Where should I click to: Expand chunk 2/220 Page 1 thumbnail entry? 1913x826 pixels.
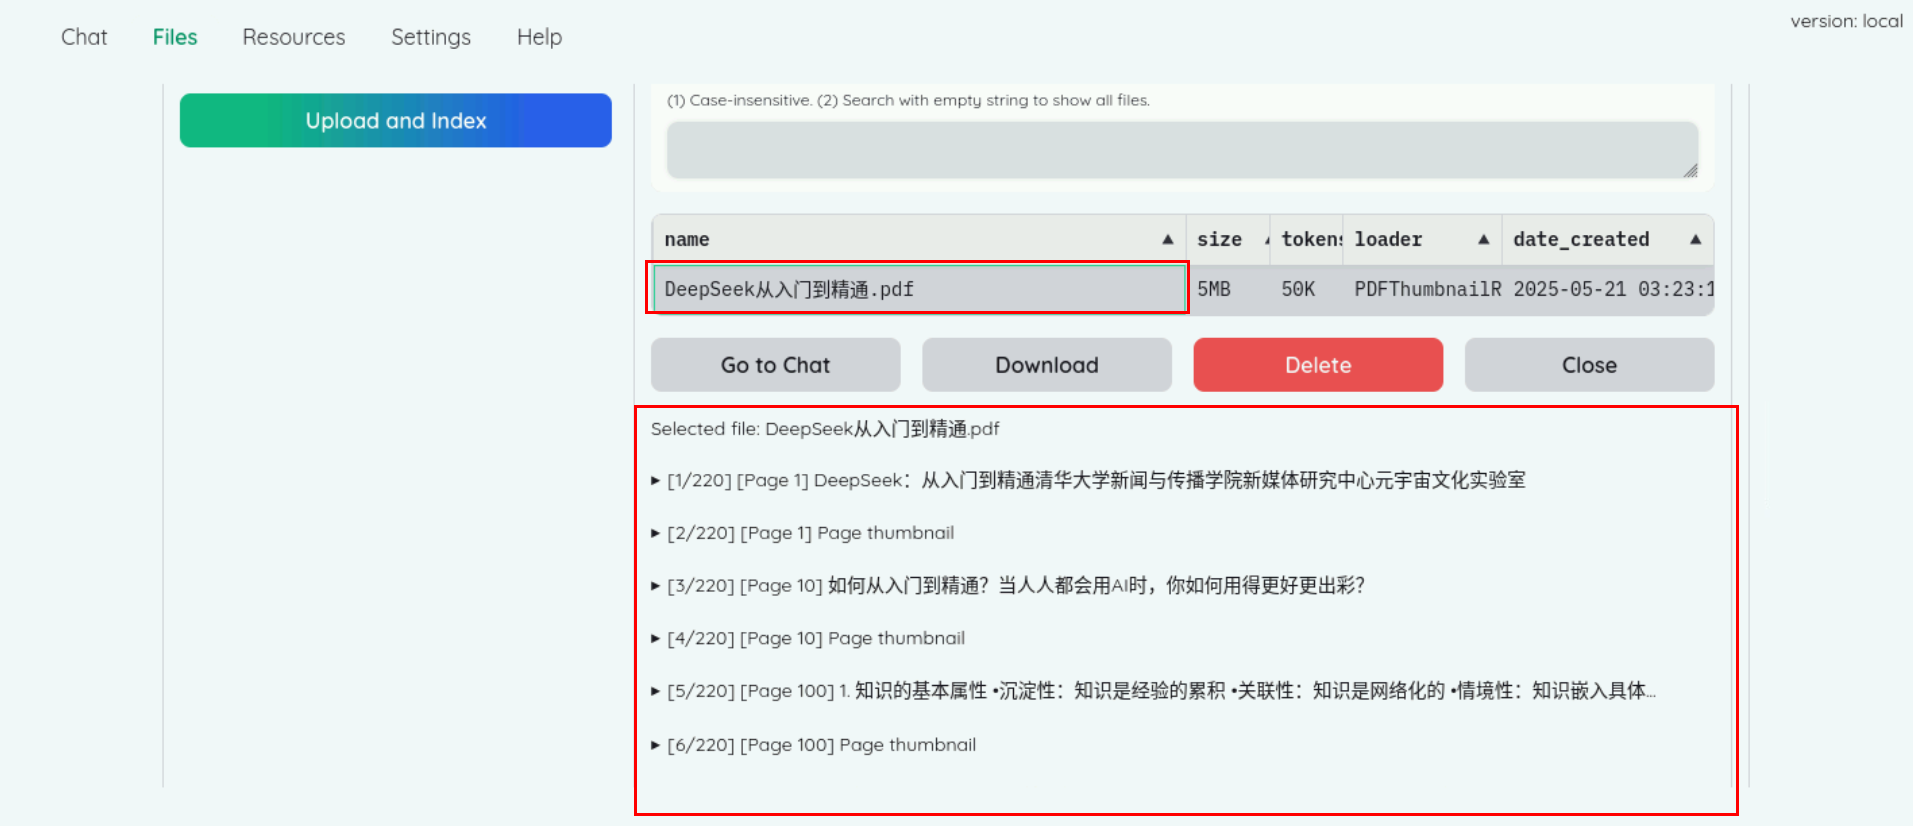[802, 533]
